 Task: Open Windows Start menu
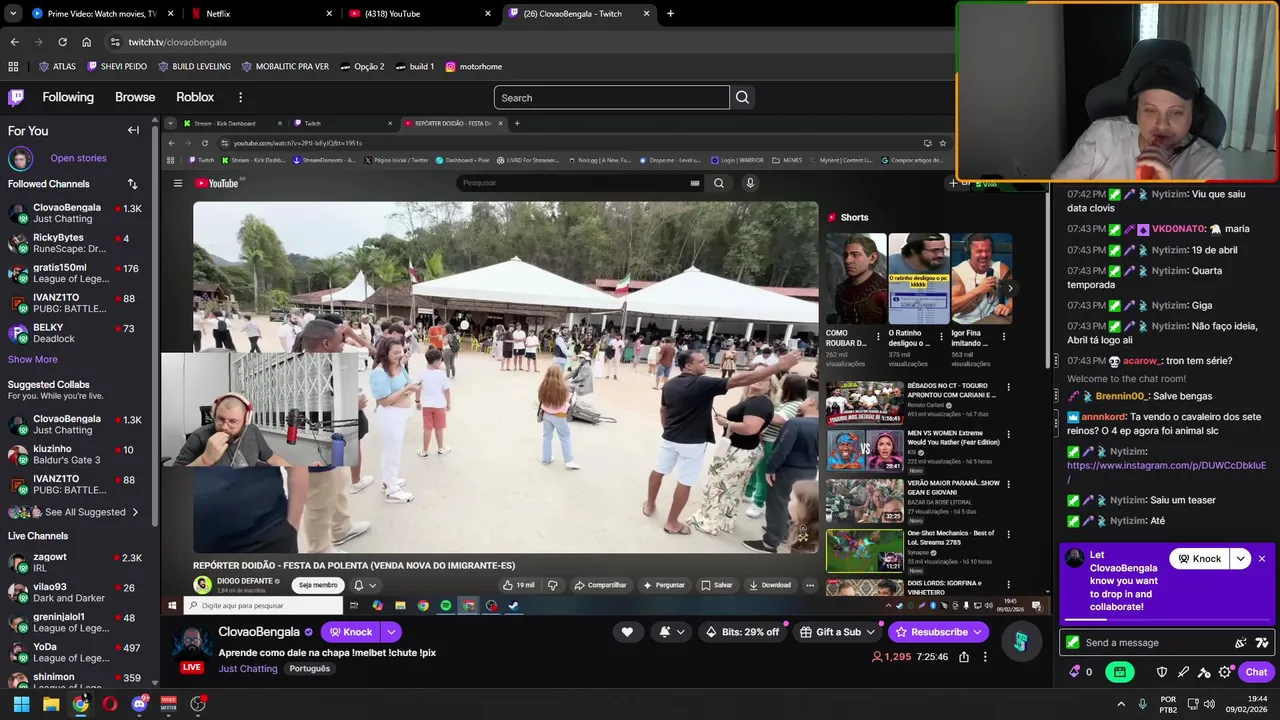(21, 703)
